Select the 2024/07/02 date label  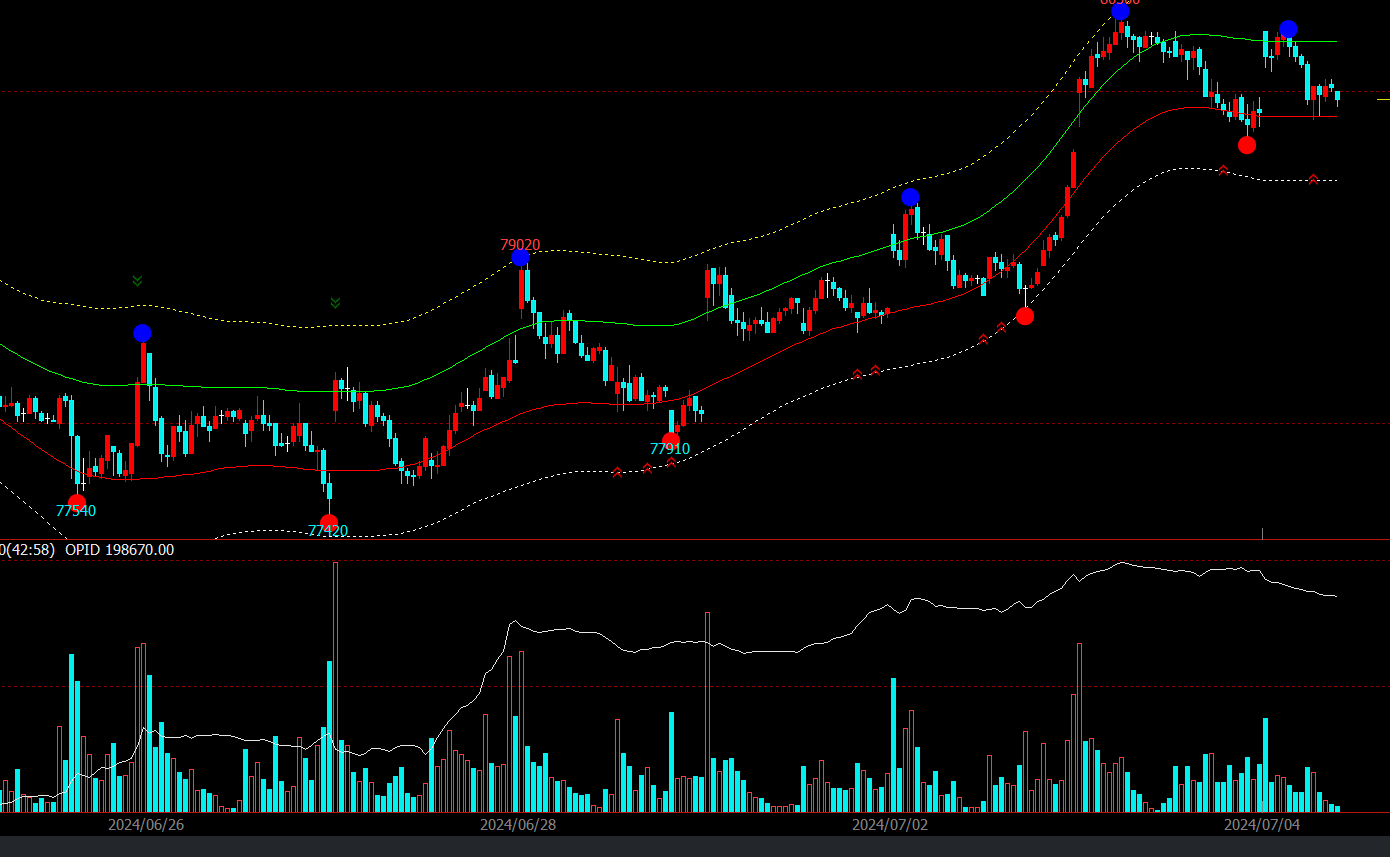tap(890, 825)
